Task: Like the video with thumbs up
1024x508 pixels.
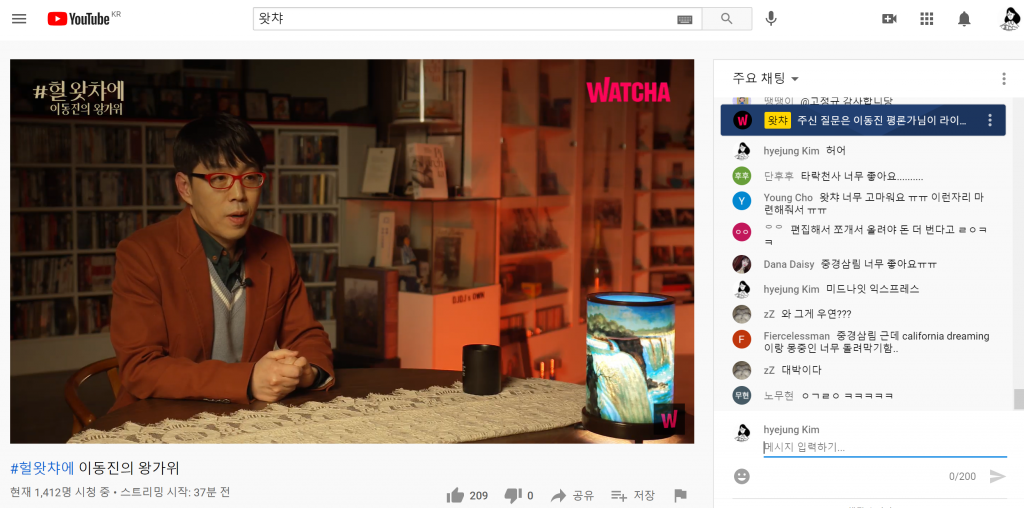Action: (455, 496)
